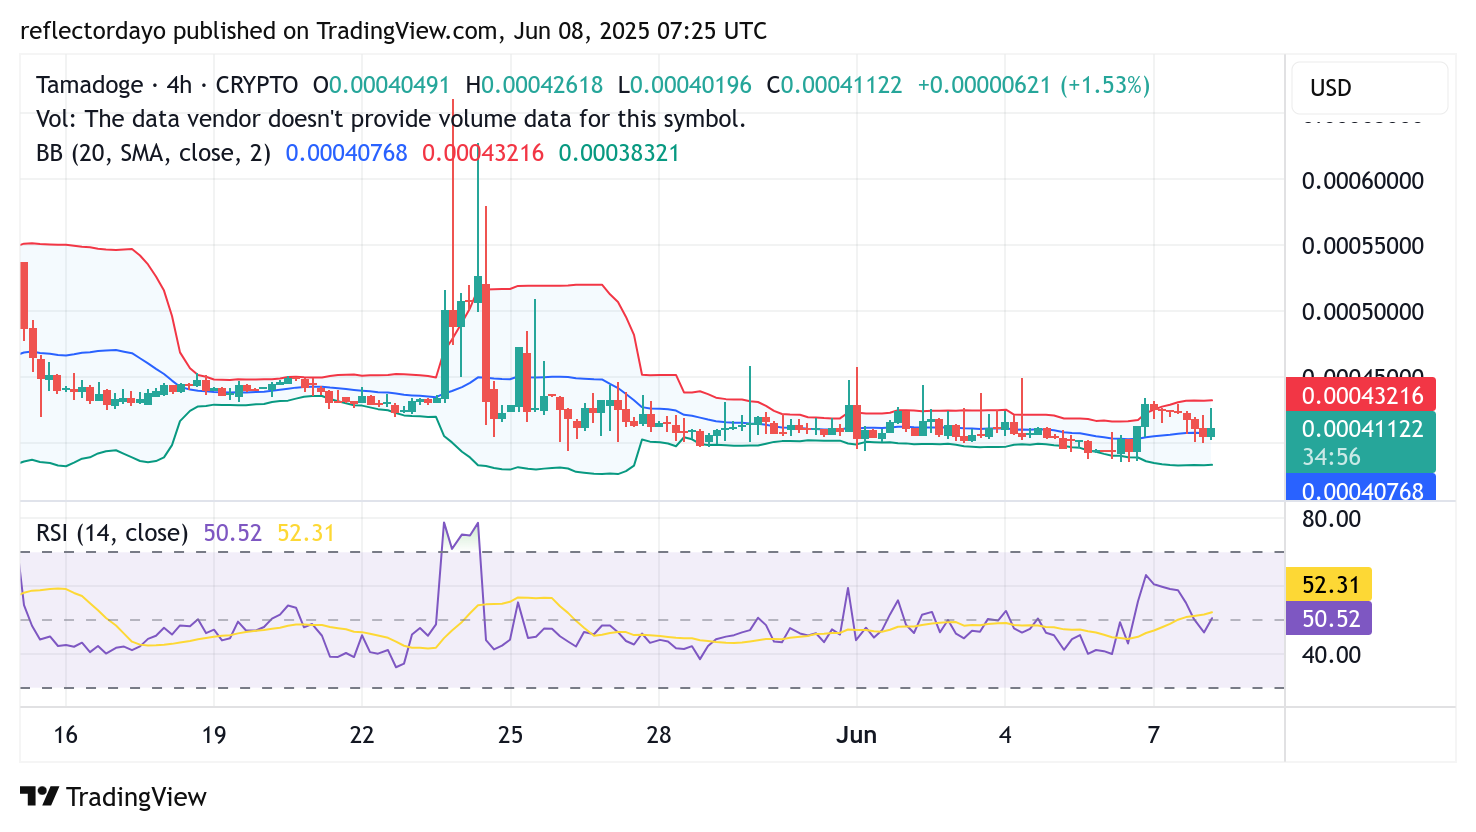Image resolution: width=1476 pixels, height=832 pixels.
Task: Click the 0.00050000 price axis label
Action: pyautogui.click(x=1362, y=312)
